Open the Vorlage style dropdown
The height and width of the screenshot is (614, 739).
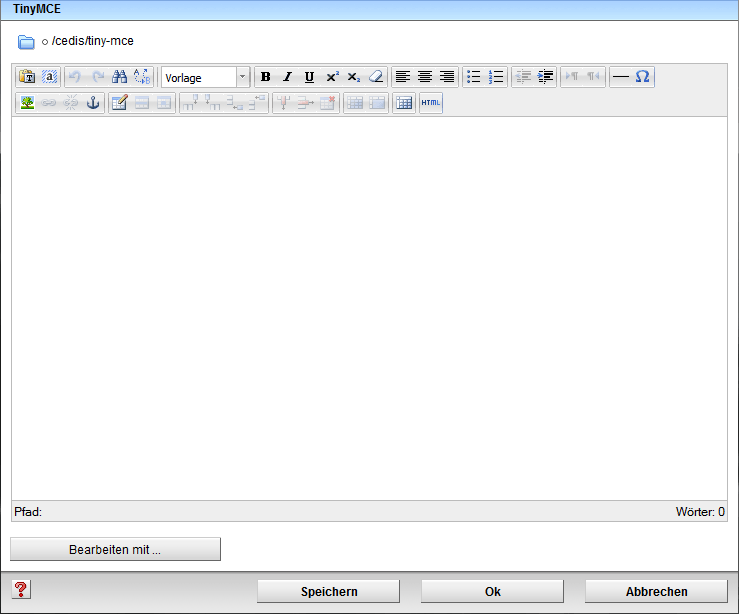click(x=205, y=77)
